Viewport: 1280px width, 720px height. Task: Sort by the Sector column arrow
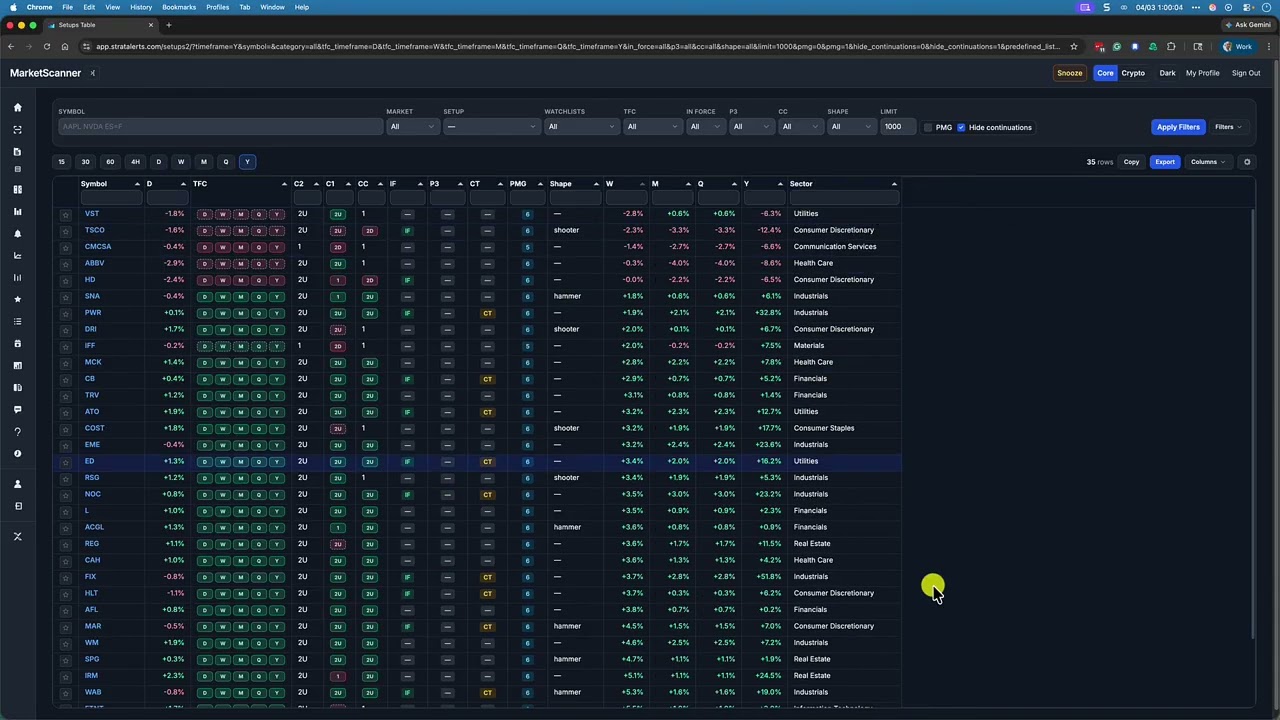click(894, 184)
